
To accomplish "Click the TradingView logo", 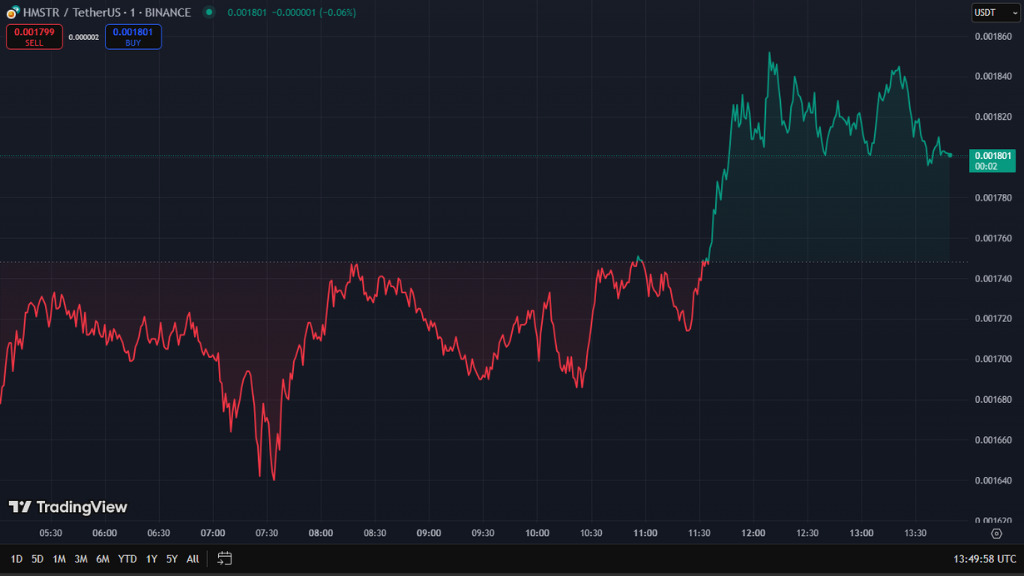I will pos(68,507).
